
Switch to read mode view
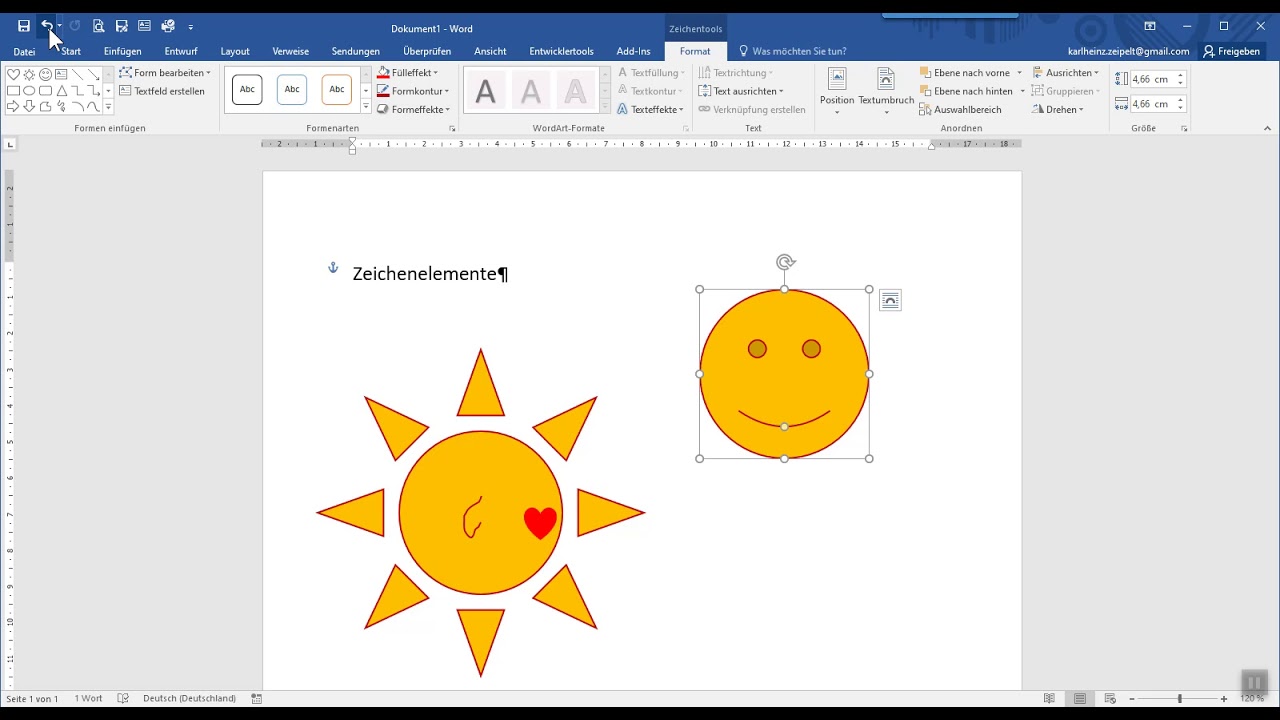(1049, 698)
